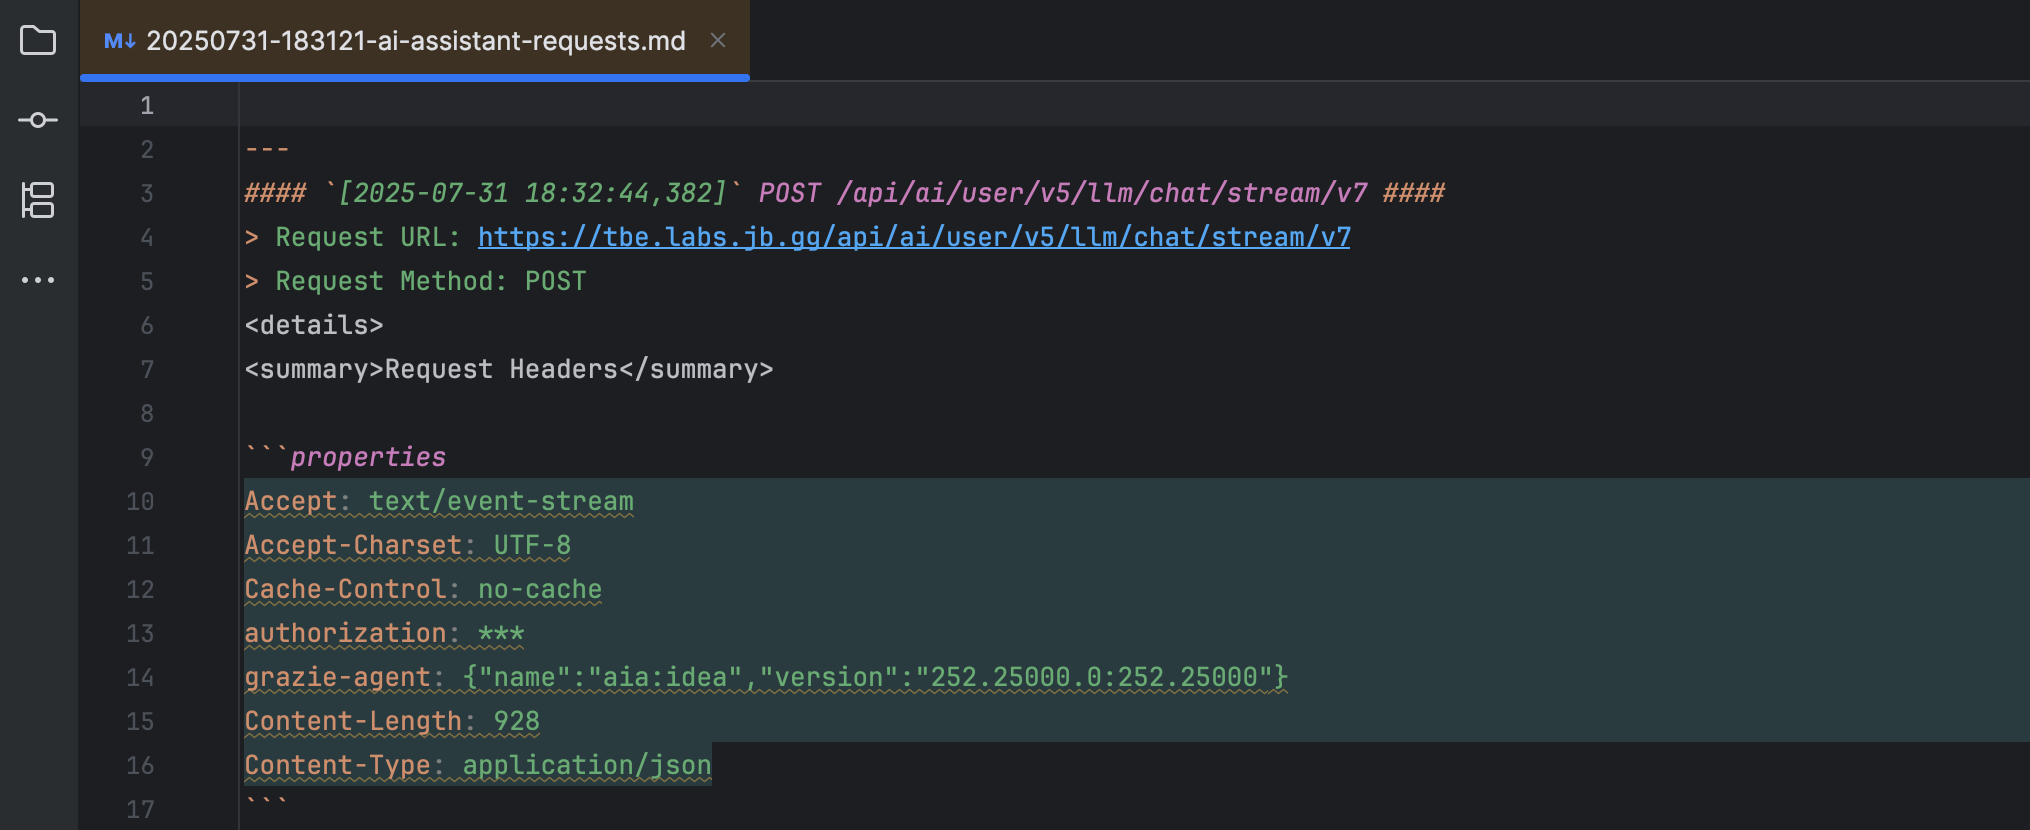Place cursor on the Content-Type: application/json line
Image resolution: width=2030 pixels, height=830 pixels.
pyautogui.click(x=478, y=765)
